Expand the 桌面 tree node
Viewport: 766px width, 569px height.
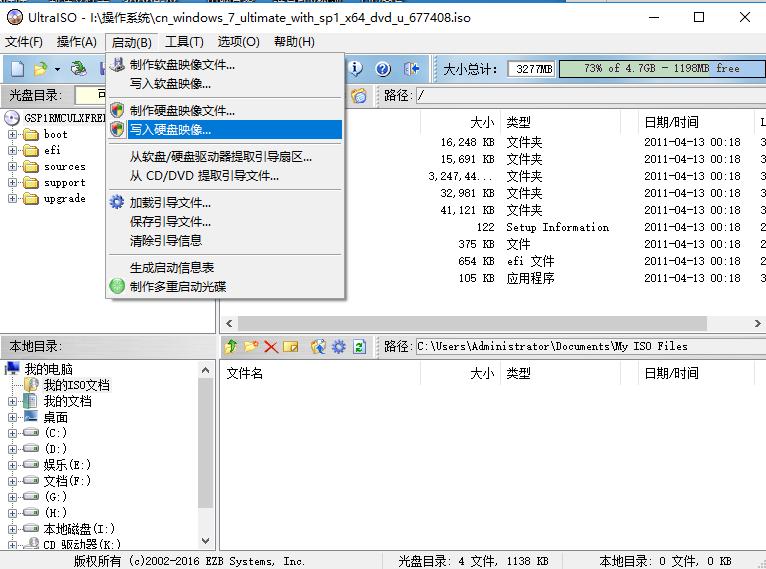coord(13,418)
